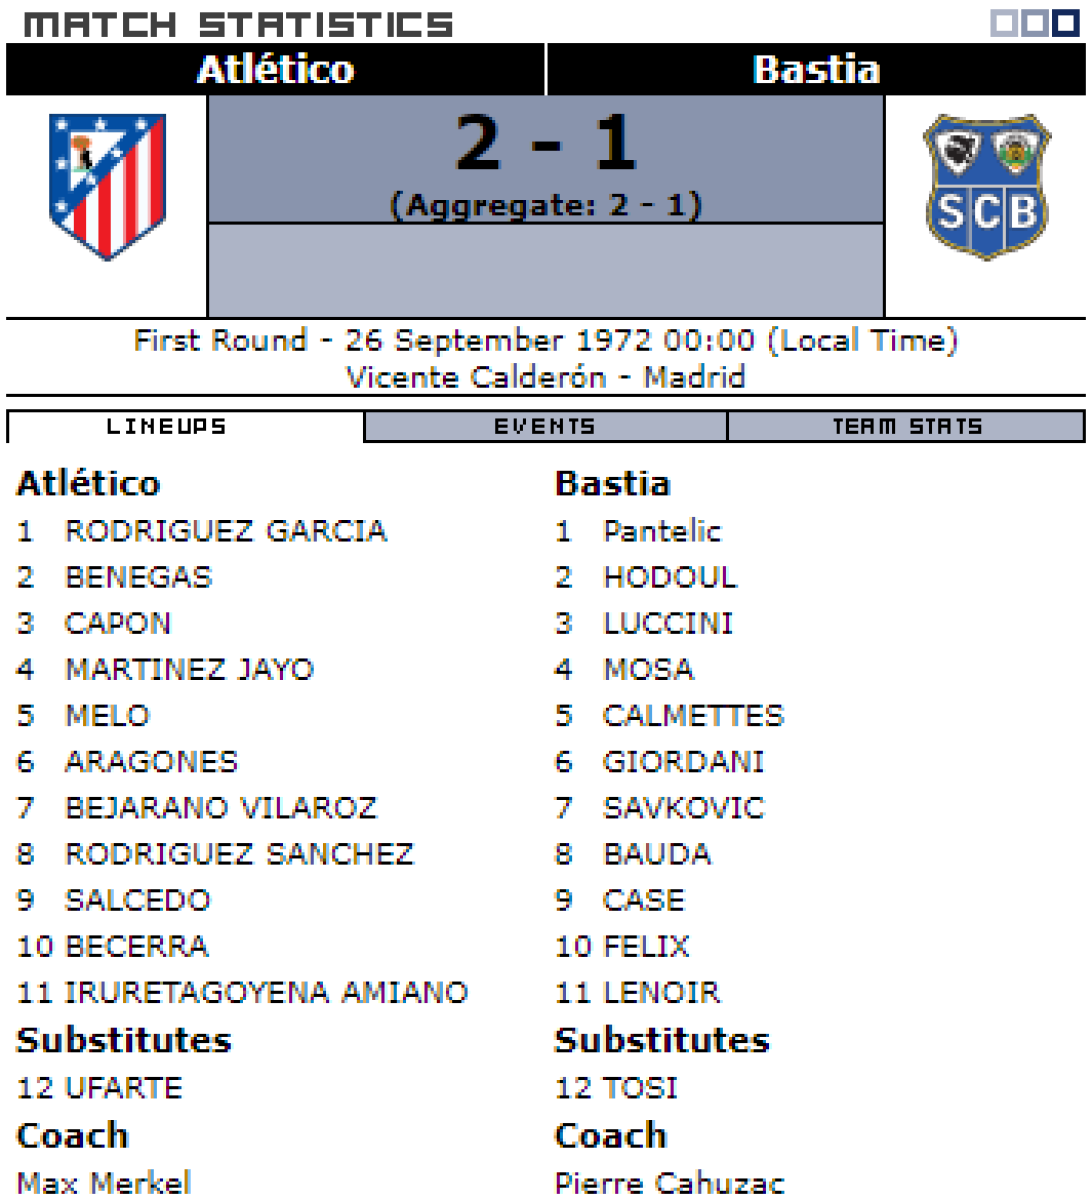Click the SC Bastia club crest
The height and width of the screenshot is (1200, 1092).
click(986, 186)
